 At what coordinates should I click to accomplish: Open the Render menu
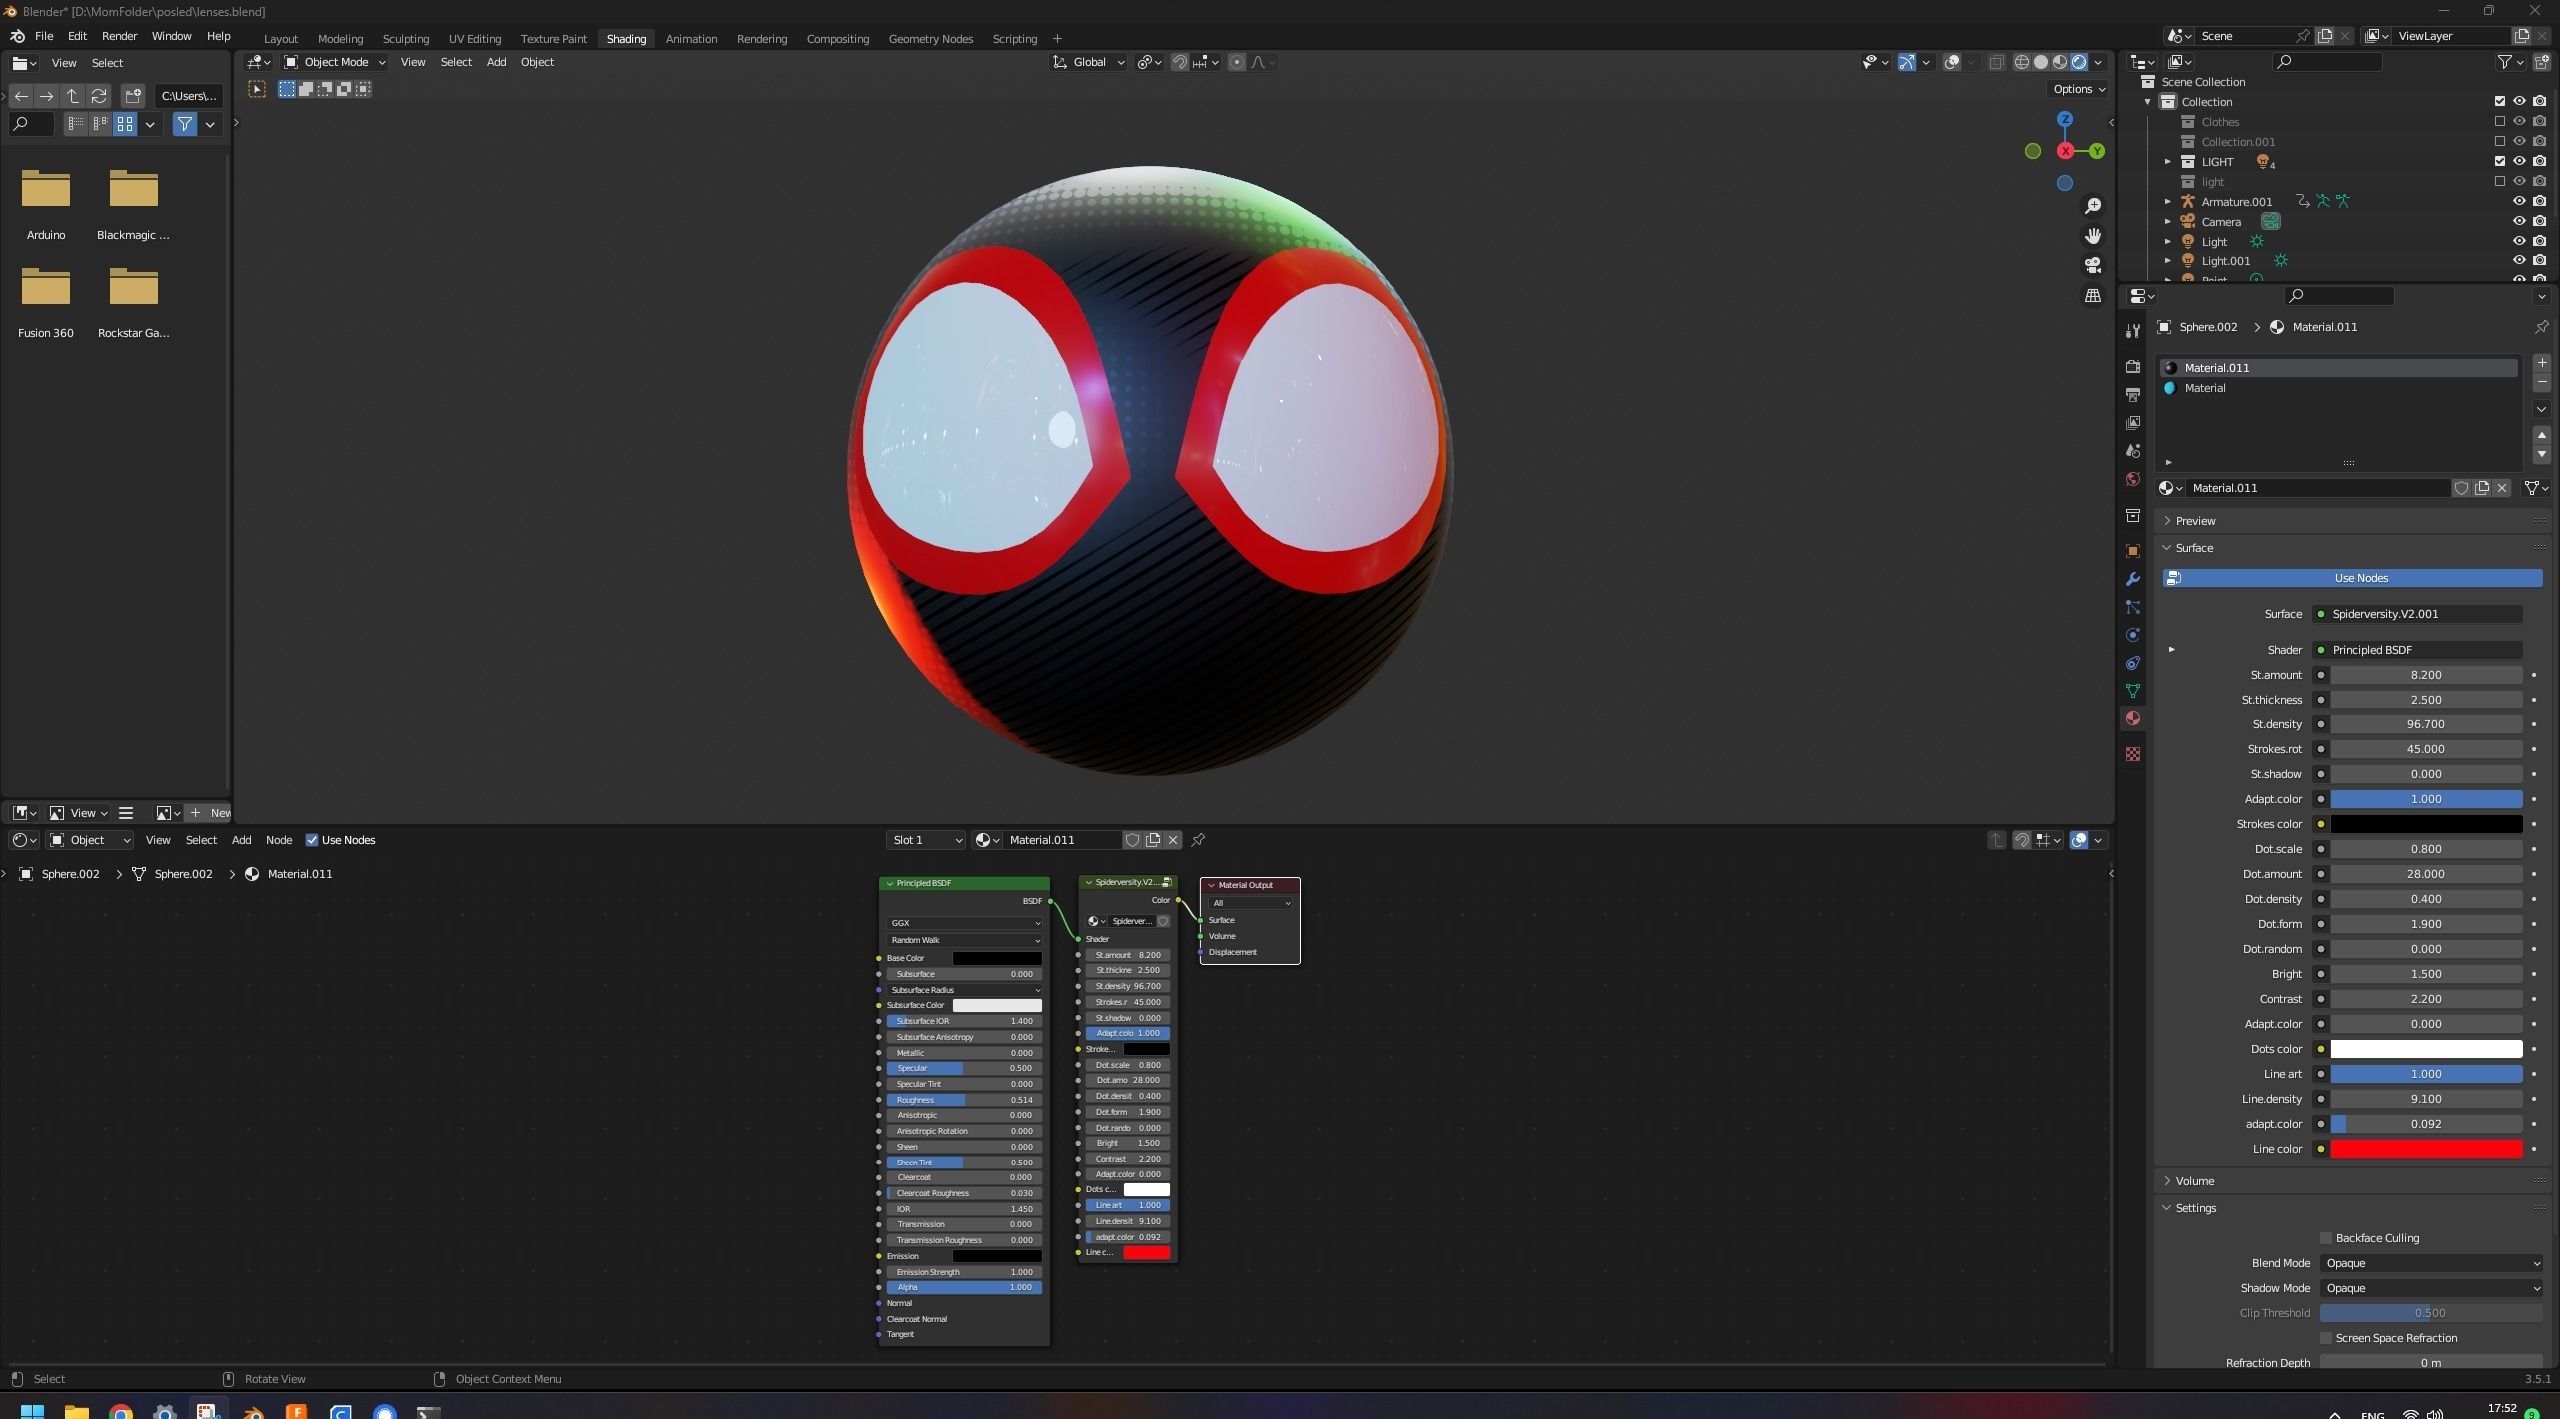click(x=119, y=35)
